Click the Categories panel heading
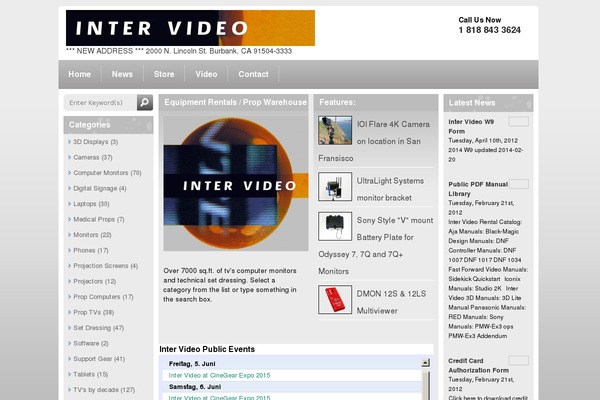This screenshot has height=400, width=600. point(90,125)
